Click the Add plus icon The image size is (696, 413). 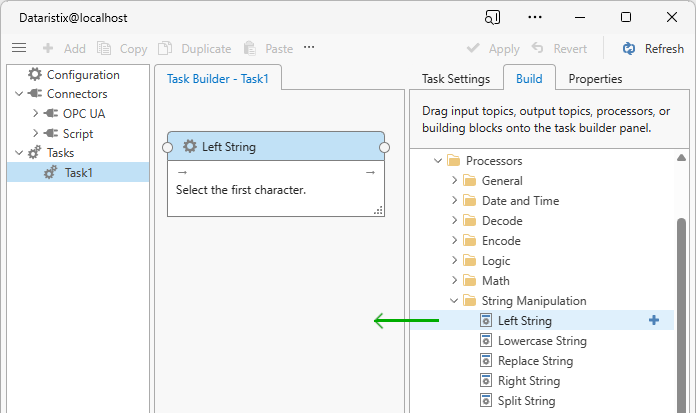[48, 48]
